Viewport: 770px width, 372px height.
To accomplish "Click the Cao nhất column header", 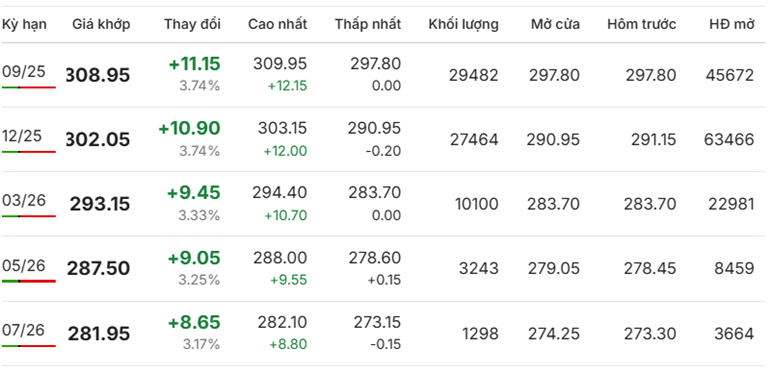I will pos(277,24).
